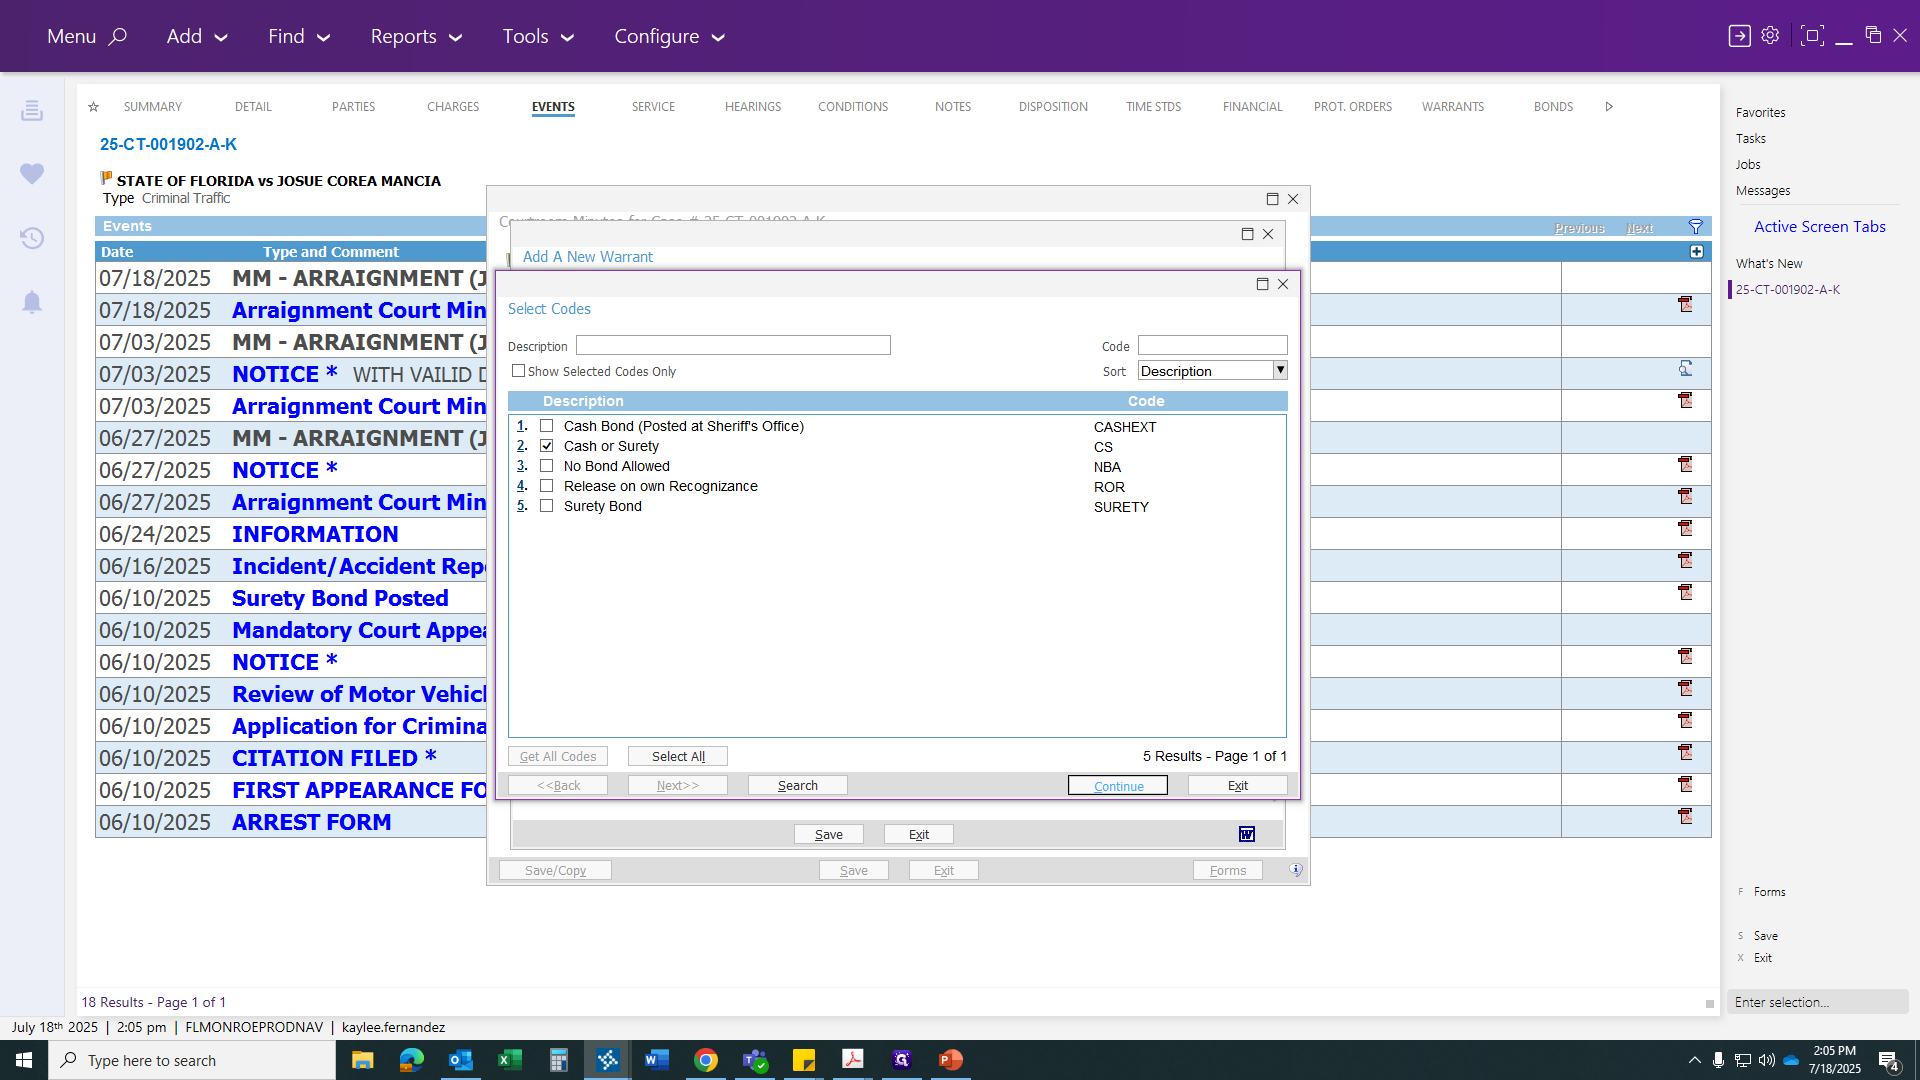This screenshot has width=1920, height=1080.
Task: Open settings gear icon in title bar
Action: point(1770,36)
